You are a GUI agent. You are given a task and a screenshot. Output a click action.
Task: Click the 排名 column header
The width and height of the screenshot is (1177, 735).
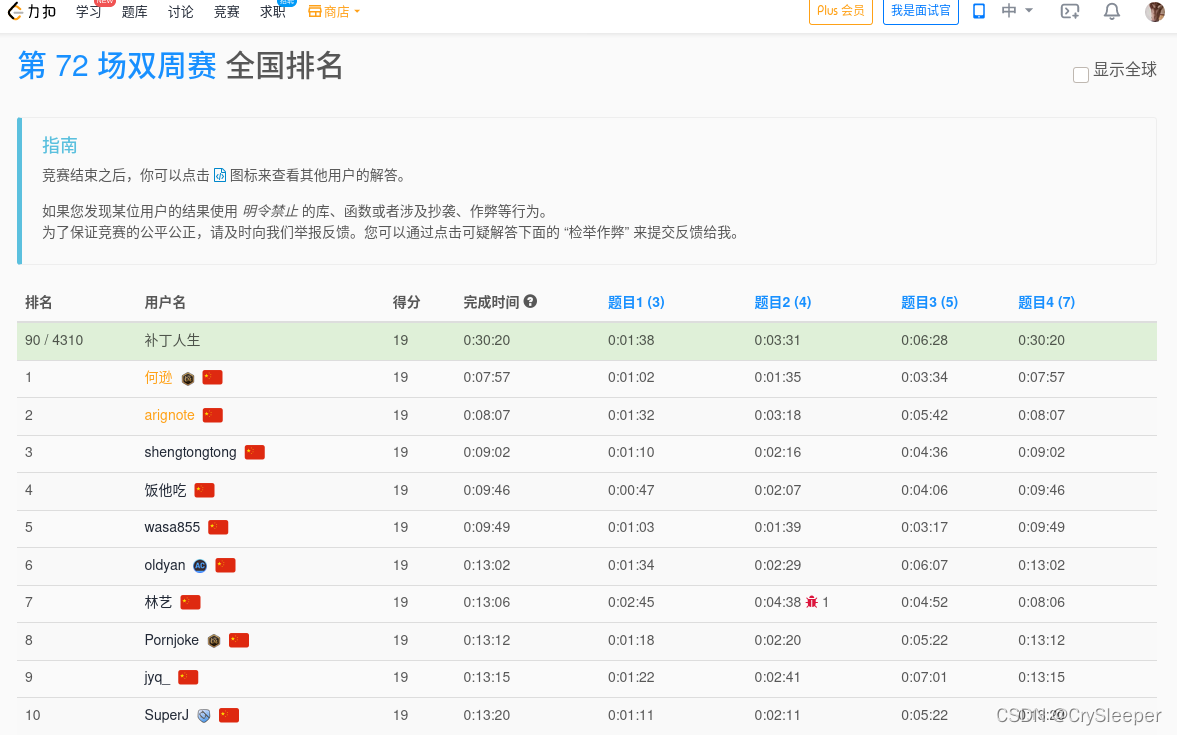click(x=39, y=302)
